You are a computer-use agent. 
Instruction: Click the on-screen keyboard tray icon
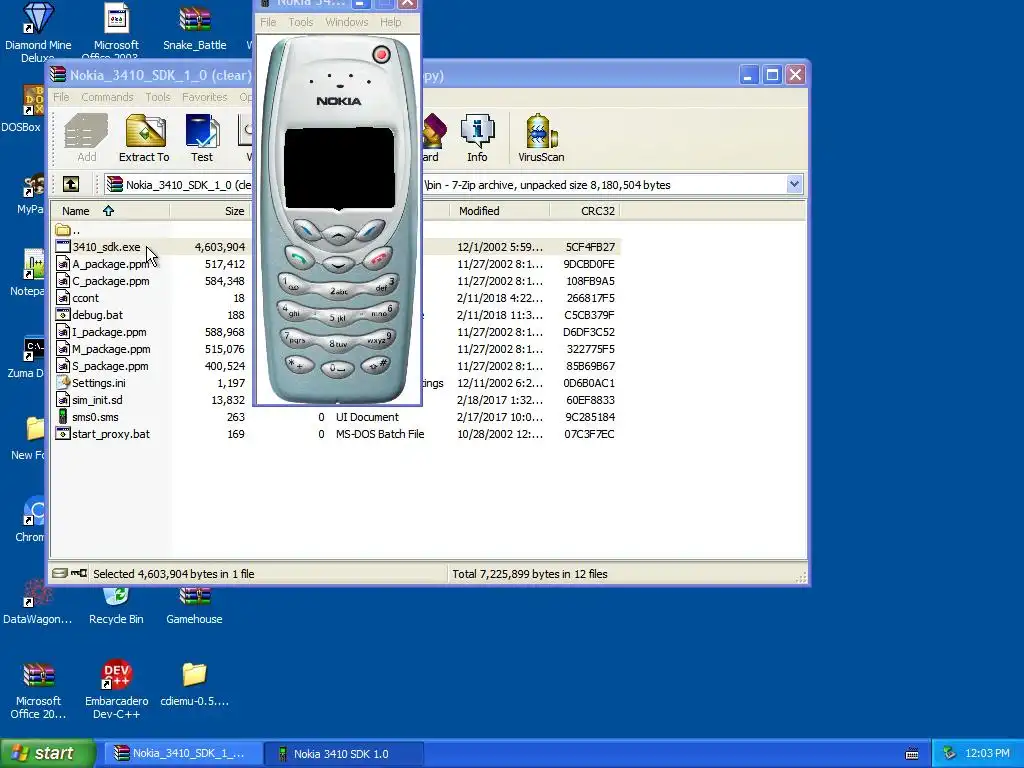coord(912,754)
